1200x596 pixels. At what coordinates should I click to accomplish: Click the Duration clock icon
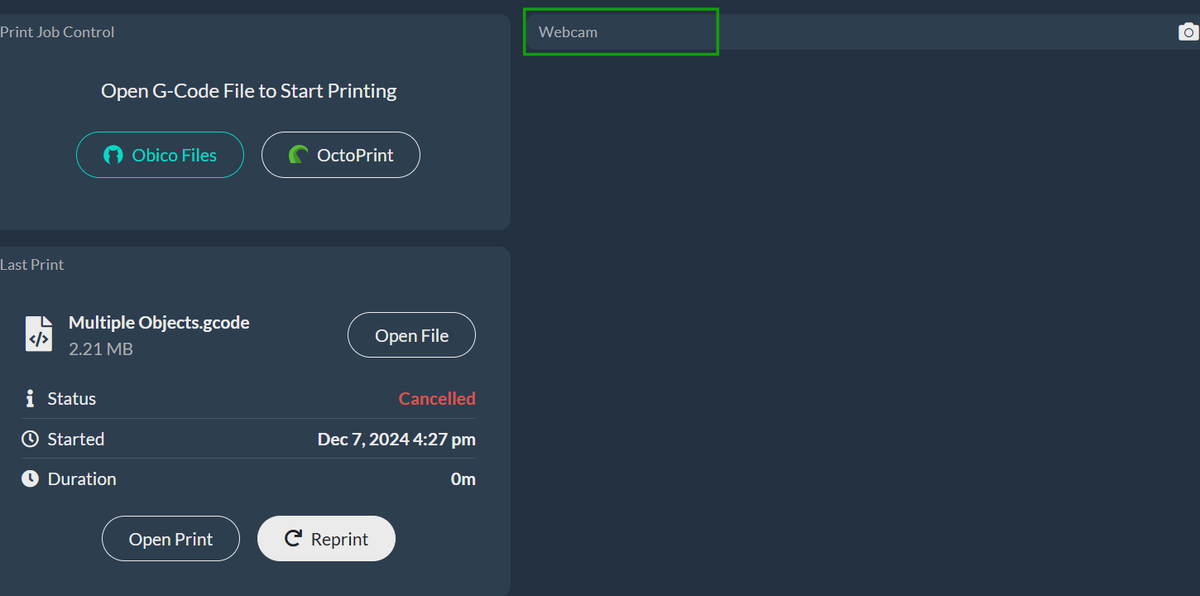pyautogui.click(x=30, y=479)
